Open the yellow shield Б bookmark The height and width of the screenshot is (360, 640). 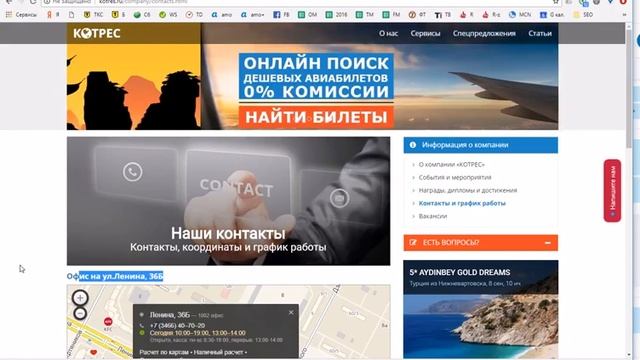click(x=118, y=15)
